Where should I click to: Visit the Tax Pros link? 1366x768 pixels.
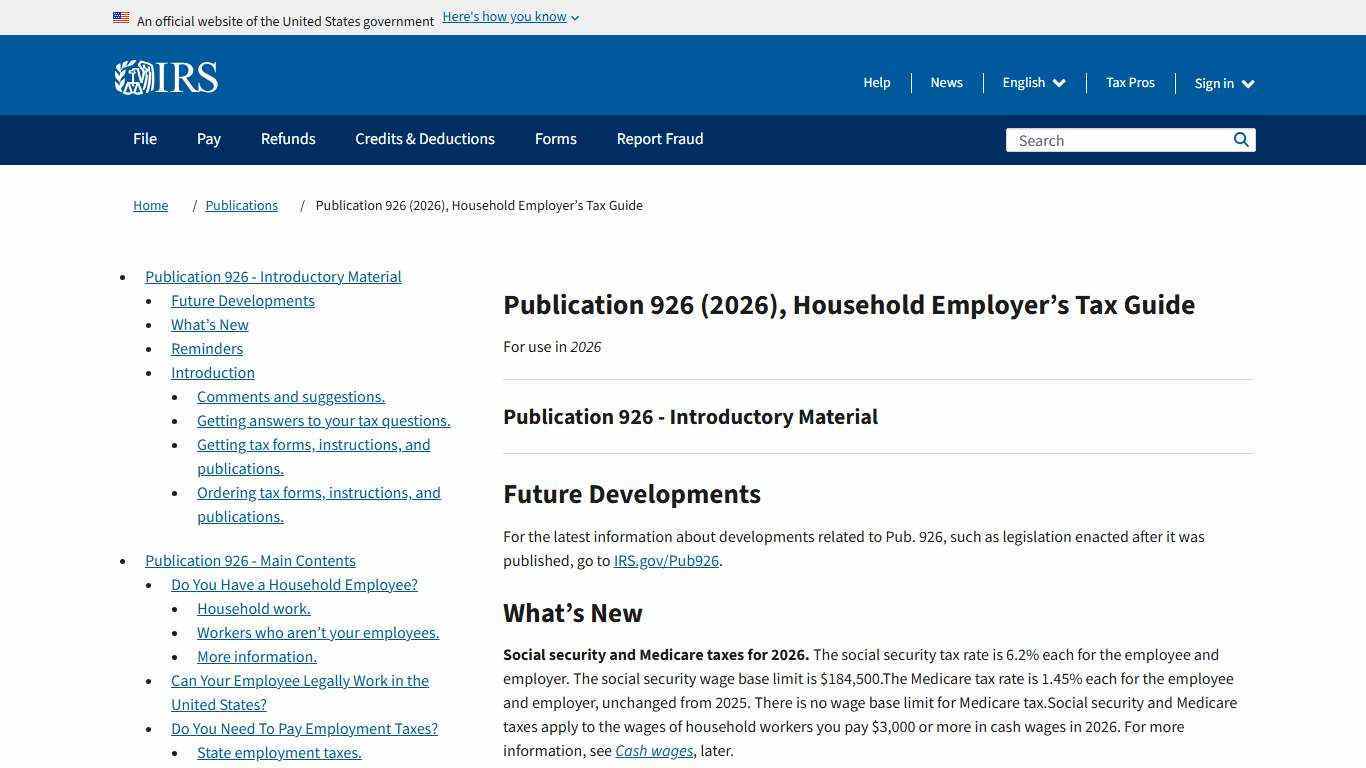(x=1130, y=82)
